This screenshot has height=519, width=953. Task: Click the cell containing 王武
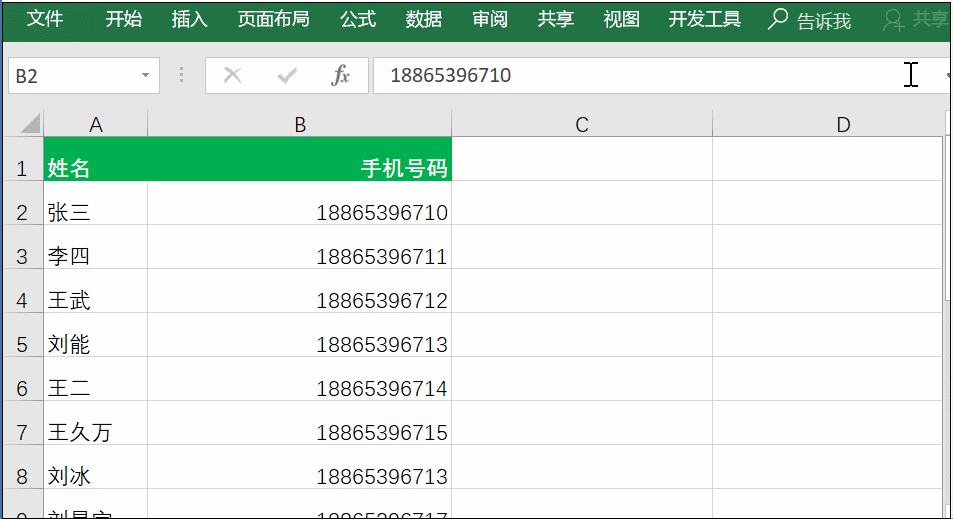click(x=95, y=290)
